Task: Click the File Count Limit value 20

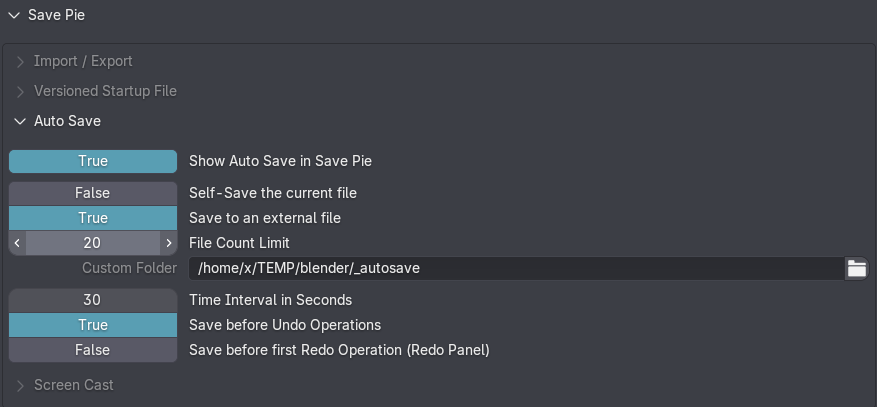Action: tap(93, 243)
